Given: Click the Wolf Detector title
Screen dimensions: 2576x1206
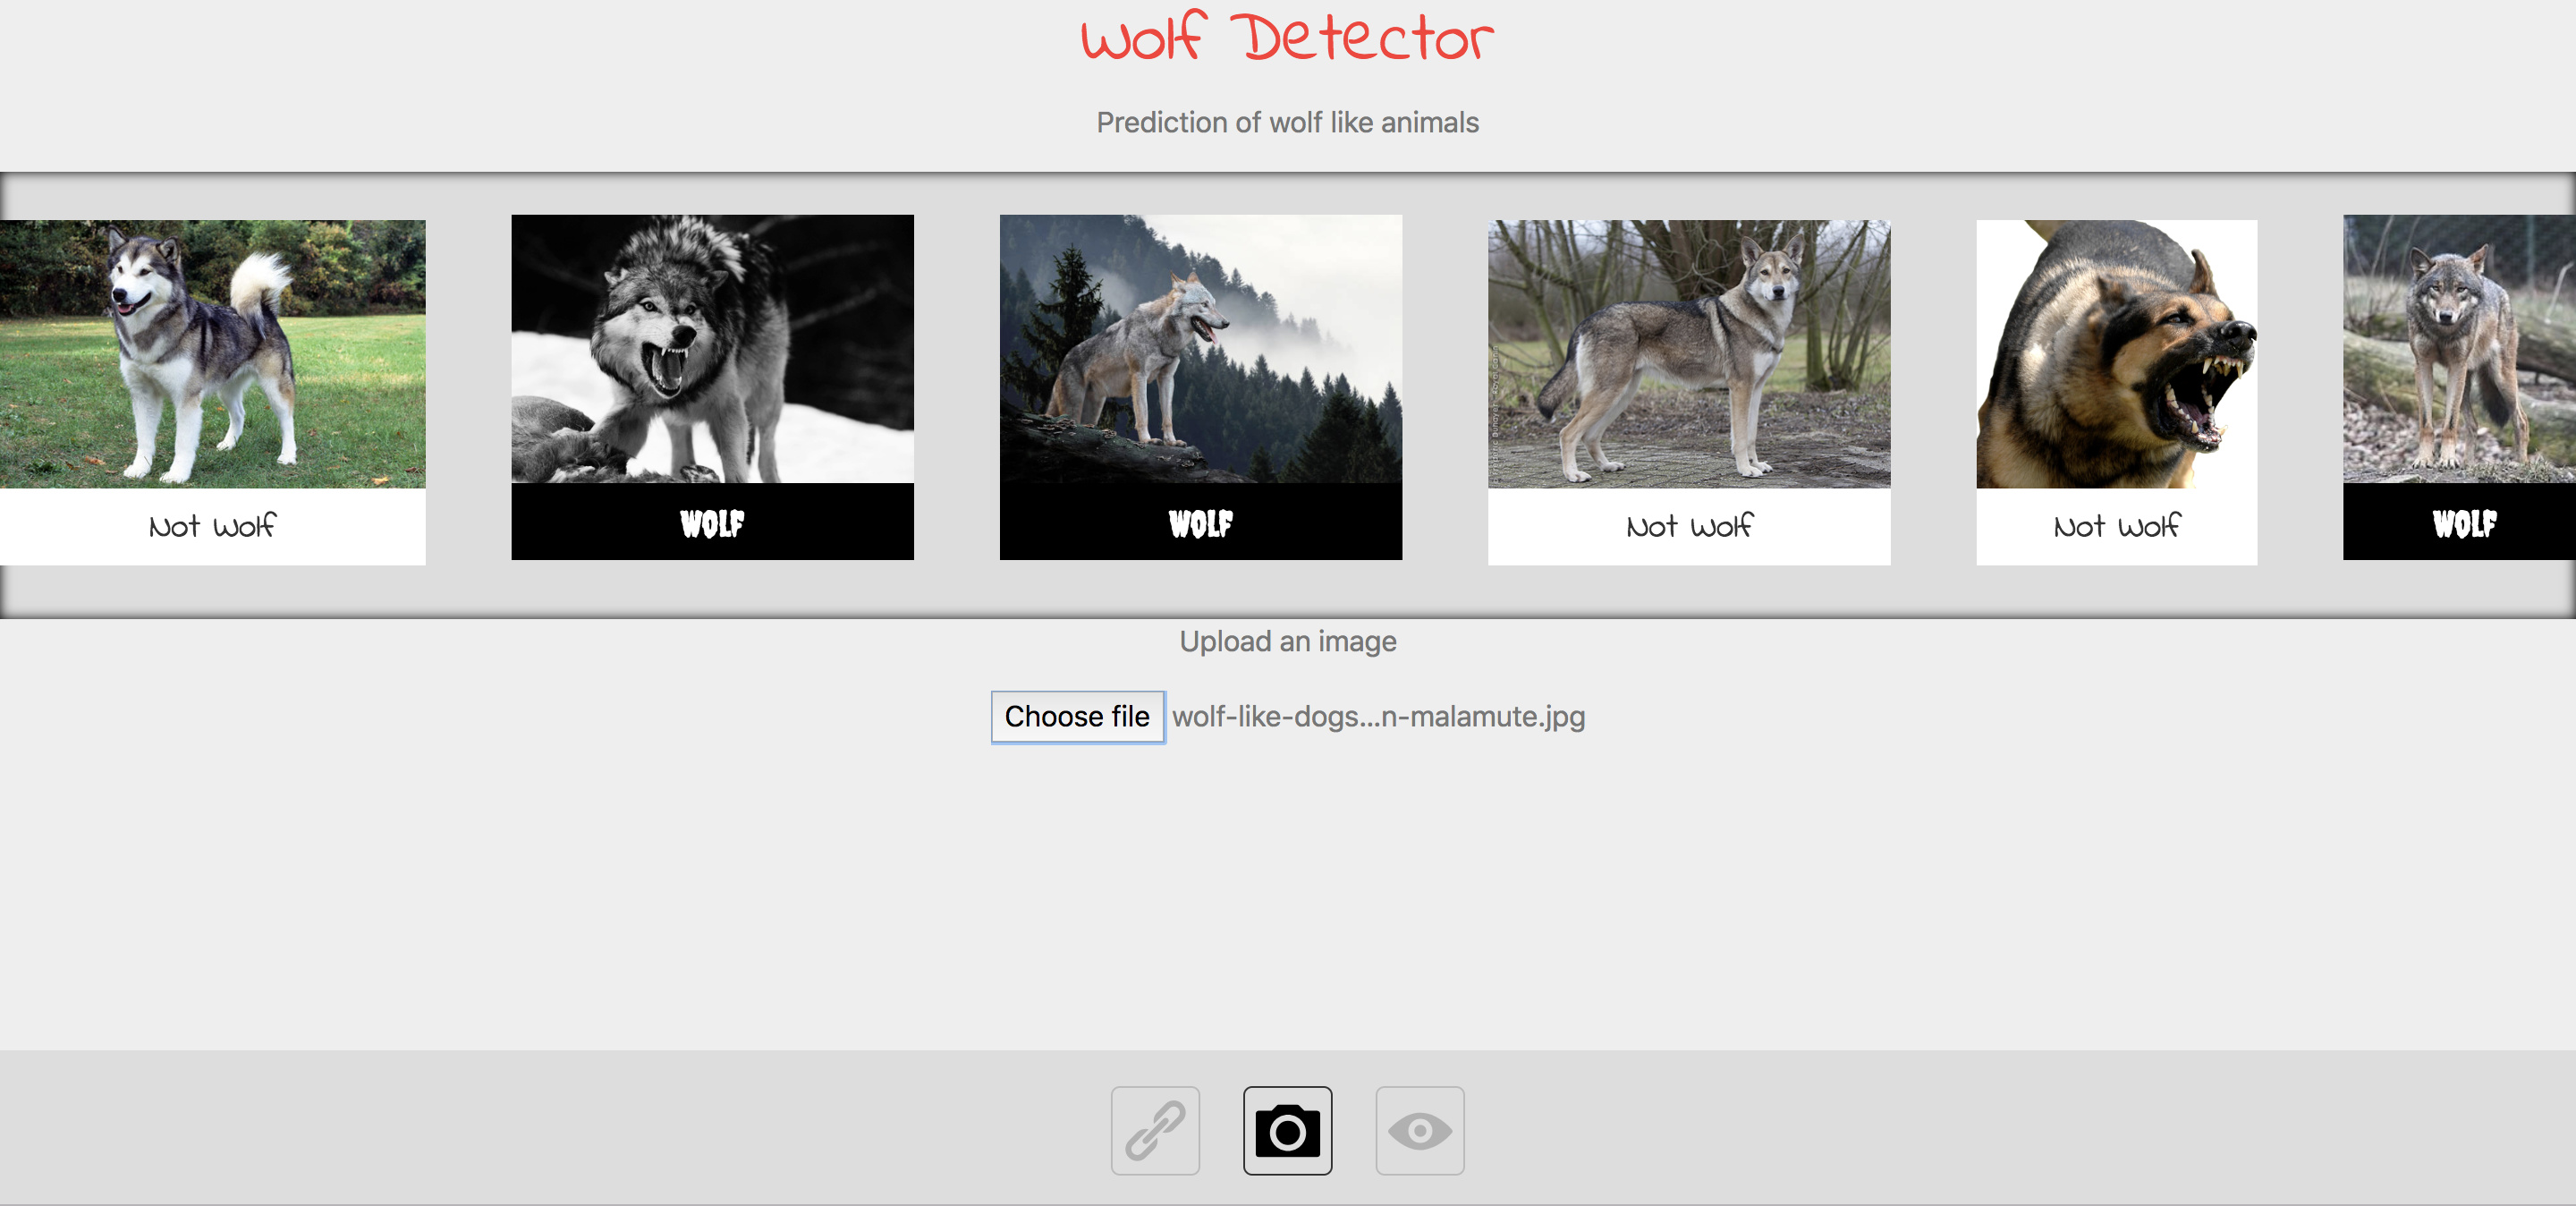Looking at the screenshot, I should [1287, 37].
